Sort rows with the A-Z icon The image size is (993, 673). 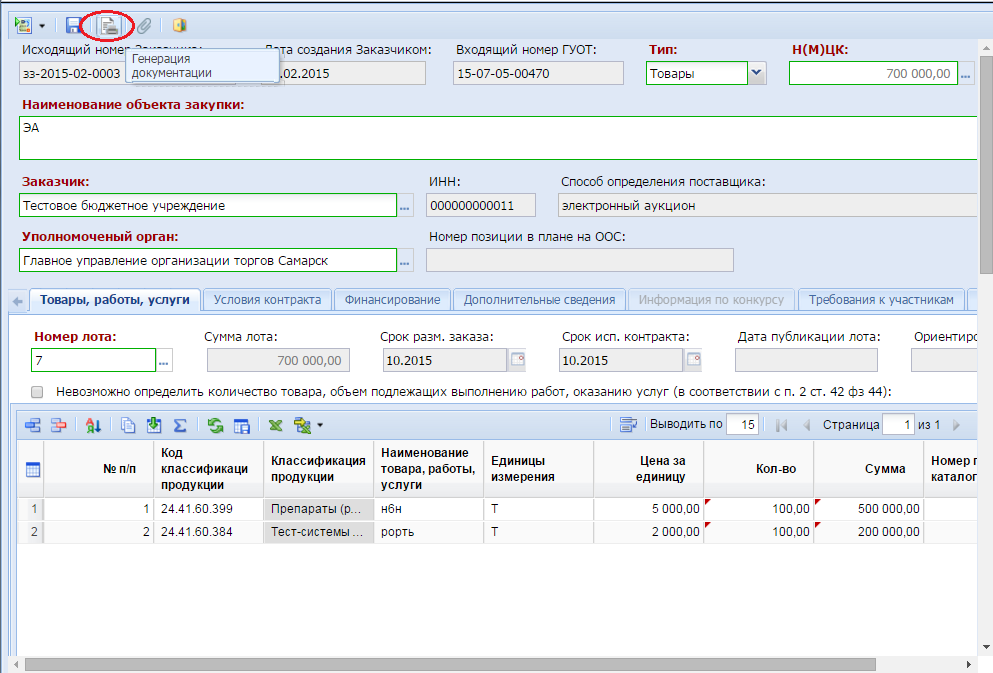point(93,425)
